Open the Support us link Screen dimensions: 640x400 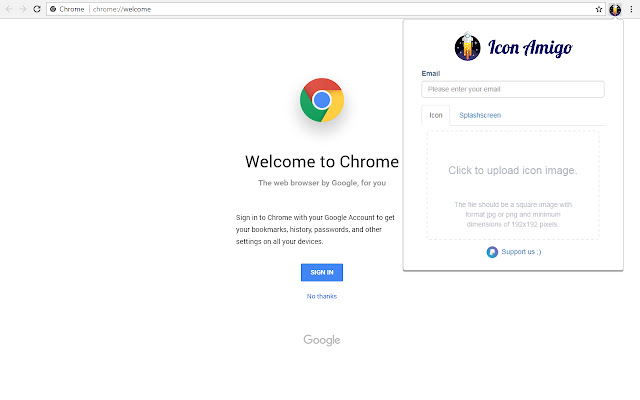tap(521, 252)
